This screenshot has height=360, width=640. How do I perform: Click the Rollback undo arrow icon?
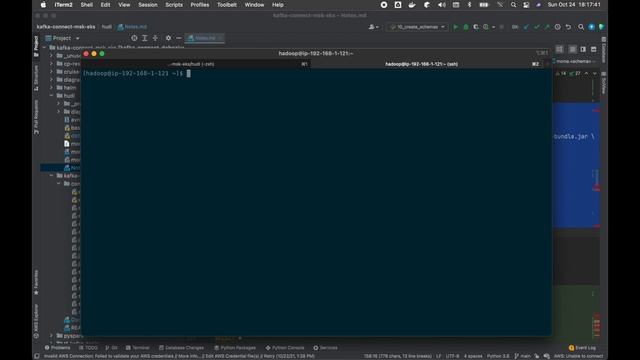pyautogui.click(x=568, y=27)
